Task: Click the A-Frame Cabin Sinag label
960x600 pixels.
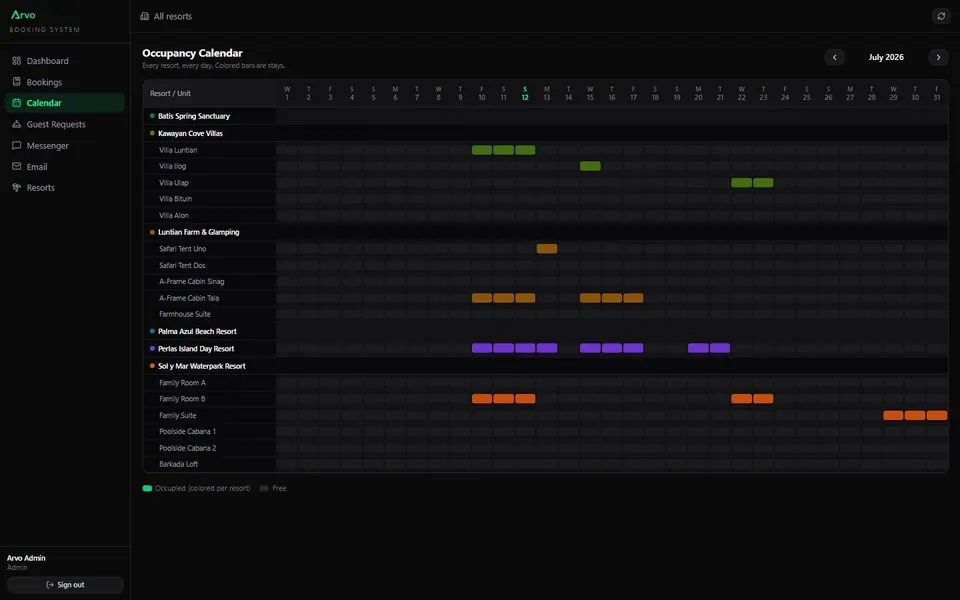Action: 192,282
